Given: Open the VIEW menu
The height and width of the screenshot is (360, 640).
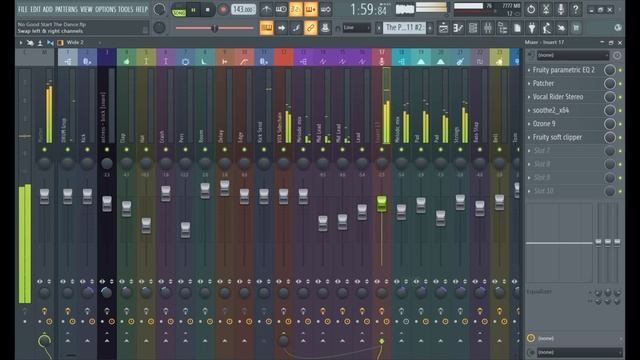Looking at the screenshot, I should pyautogui.click(x=86, y=9).
